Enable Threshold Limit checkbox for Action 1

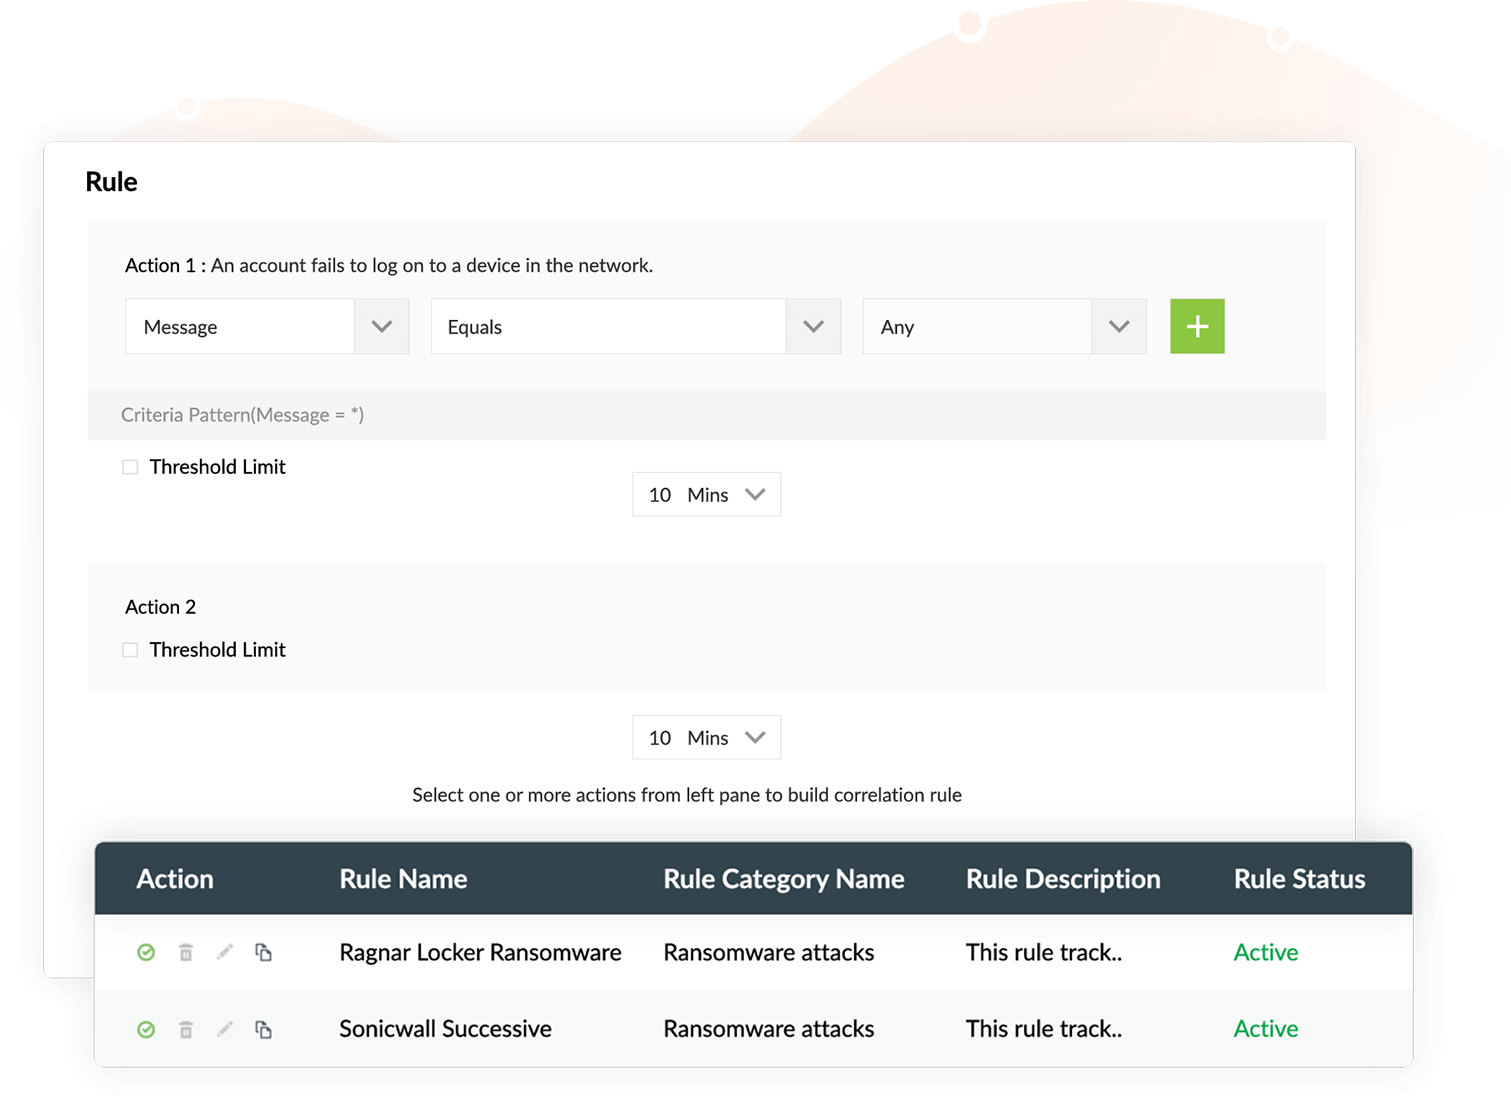(130, 467)
